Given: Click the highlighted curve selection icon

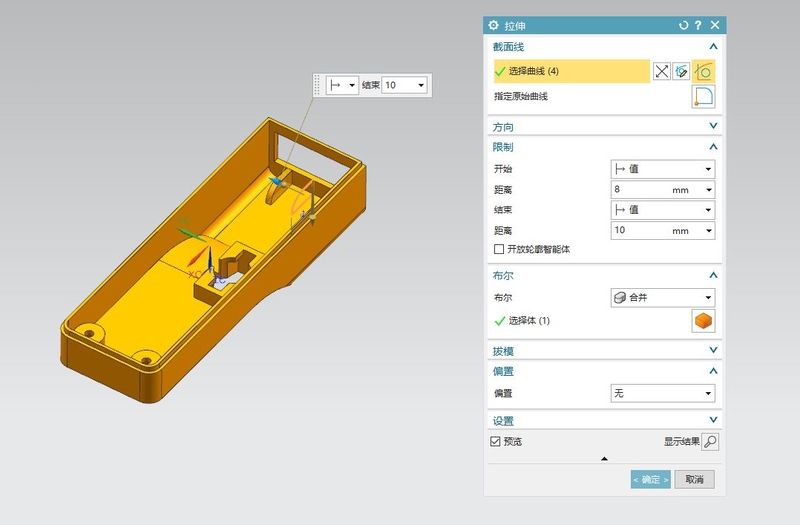Looking at the screenshot, I should [705, 71].
